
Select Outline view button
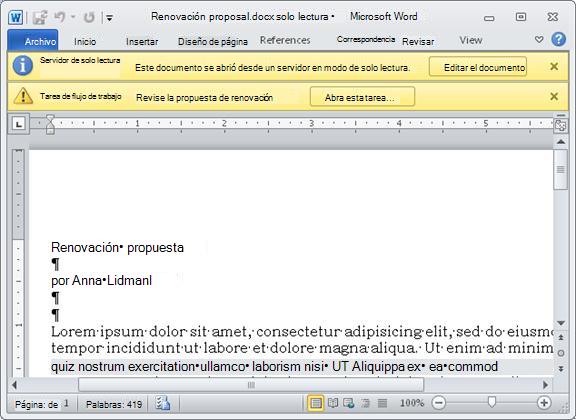366,403
